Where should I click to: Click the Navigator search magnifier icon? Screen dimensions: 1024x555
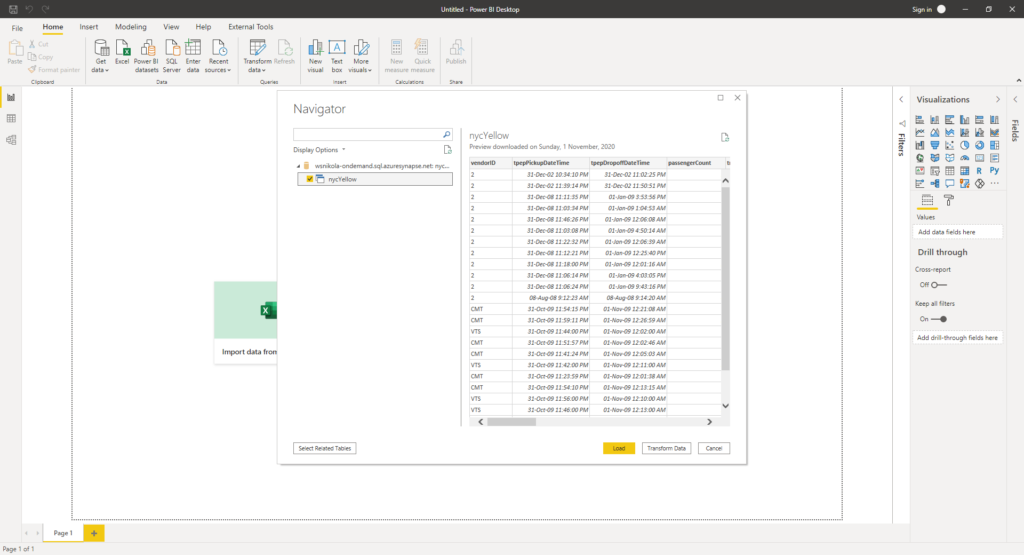pos(447,135)
